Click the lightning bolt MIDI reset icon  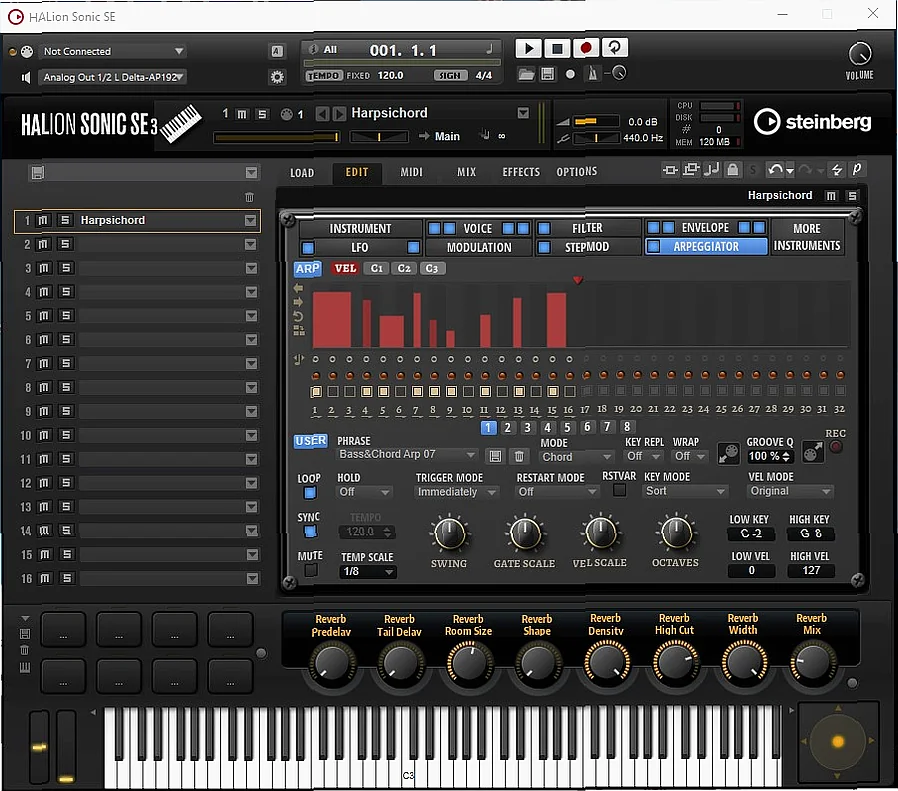click(838, 170)
